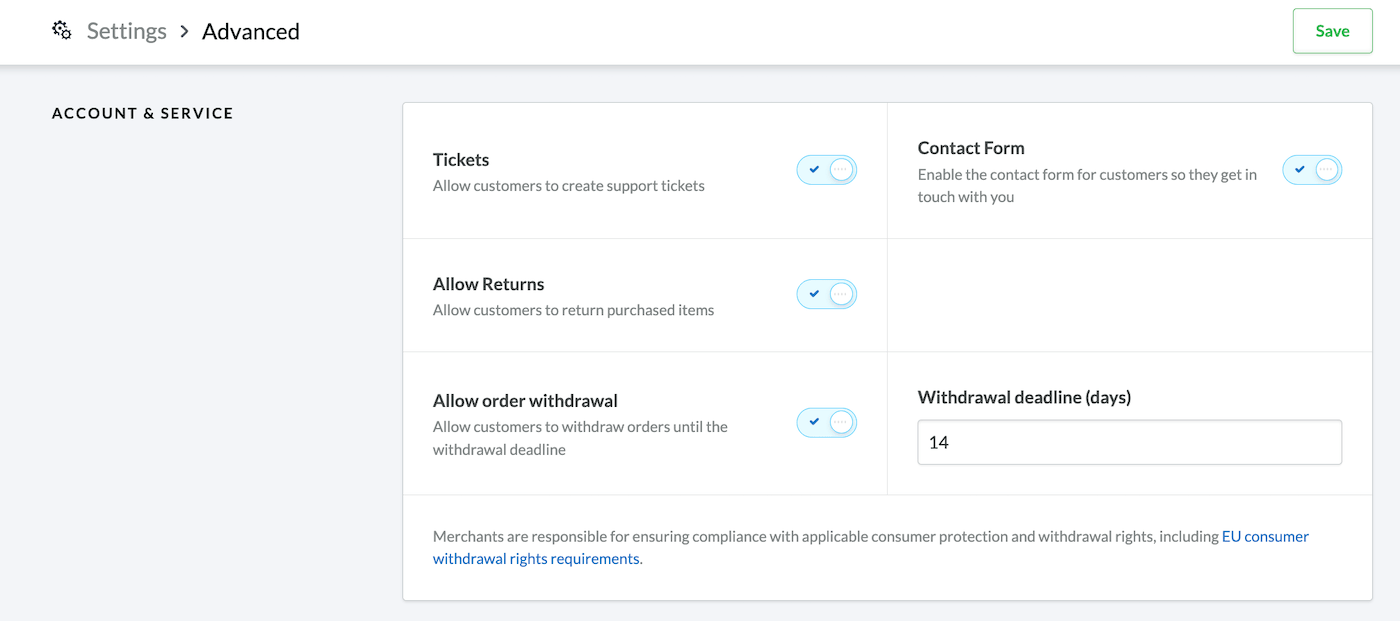Screen dimensions: 1400x621
Task: Disable the Tickets toggle switch
Action: (x=827, y=170)
